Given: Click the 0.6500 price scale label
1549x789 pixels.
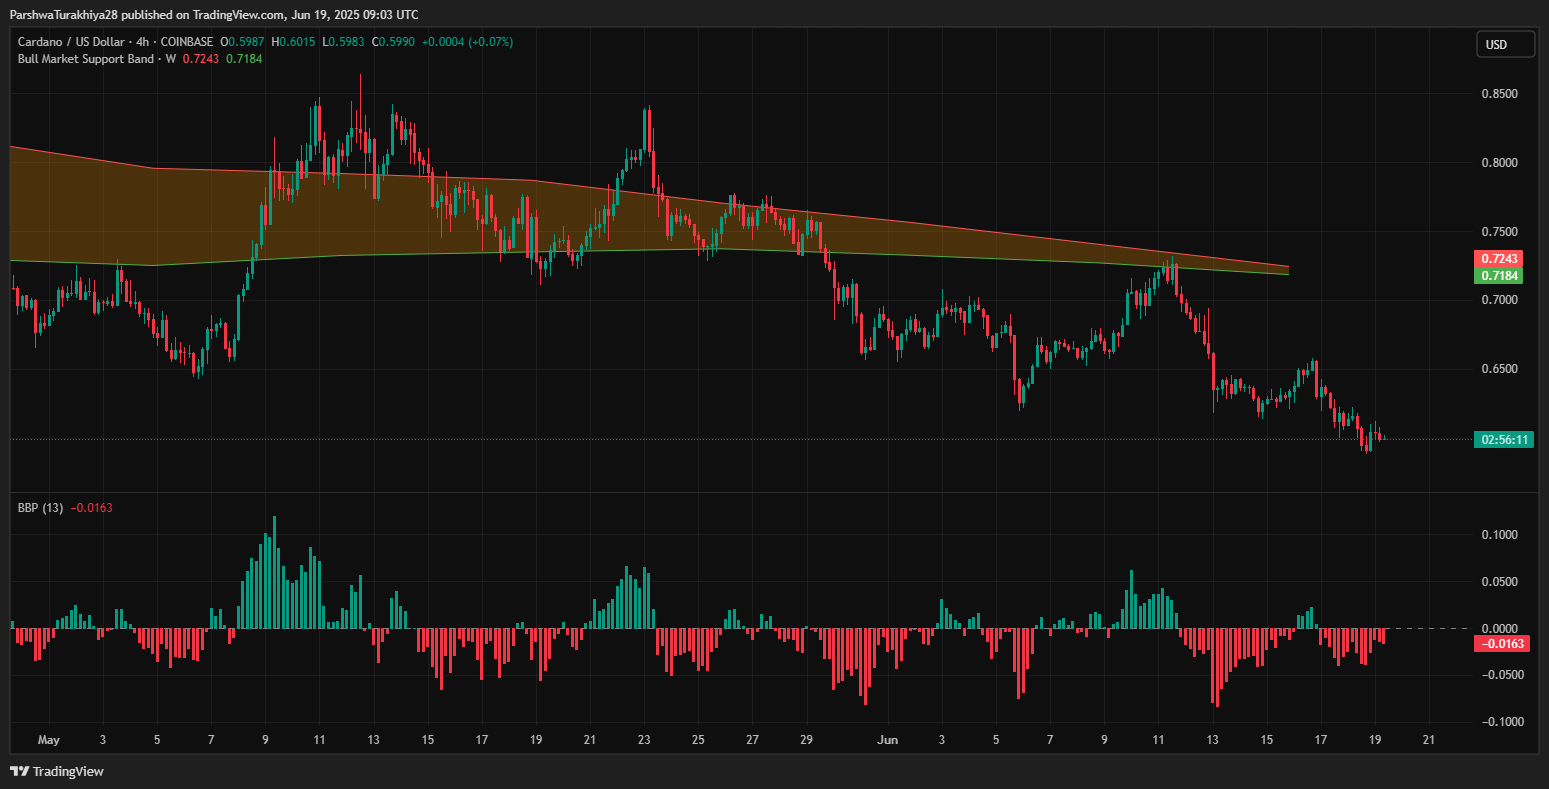Looking at the screenshot, I should pyautogui.click(x=1498, y=369).
